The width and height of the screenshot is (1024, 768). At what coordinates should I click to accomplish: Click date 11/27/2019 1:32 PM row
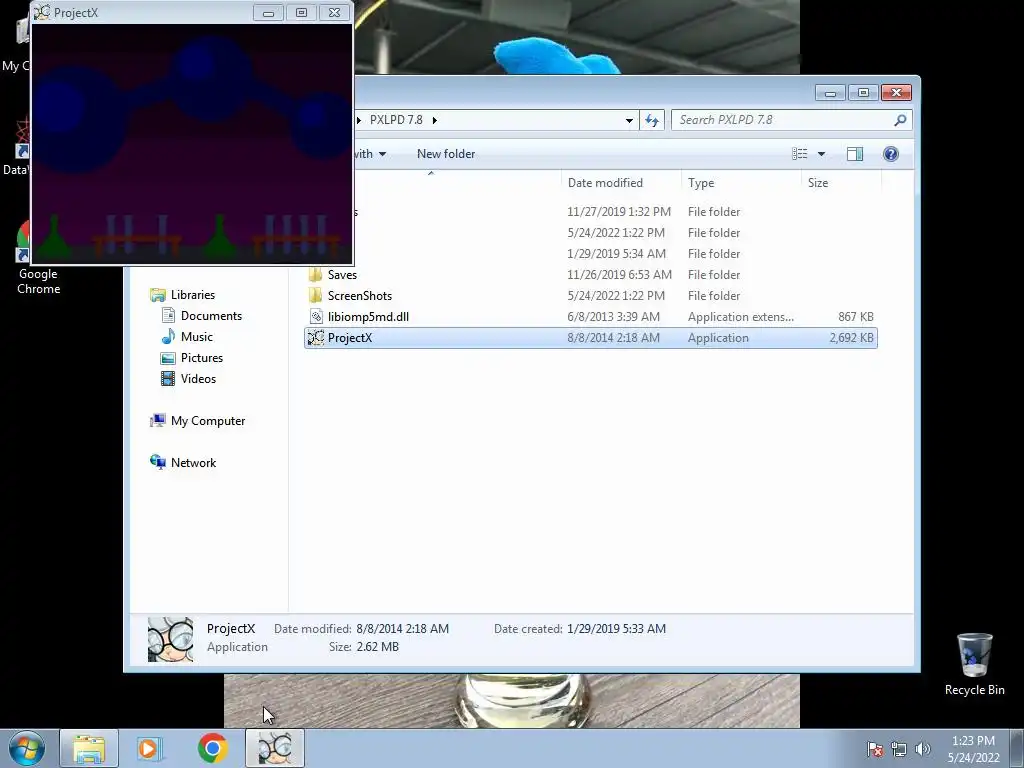click(618, 212)
